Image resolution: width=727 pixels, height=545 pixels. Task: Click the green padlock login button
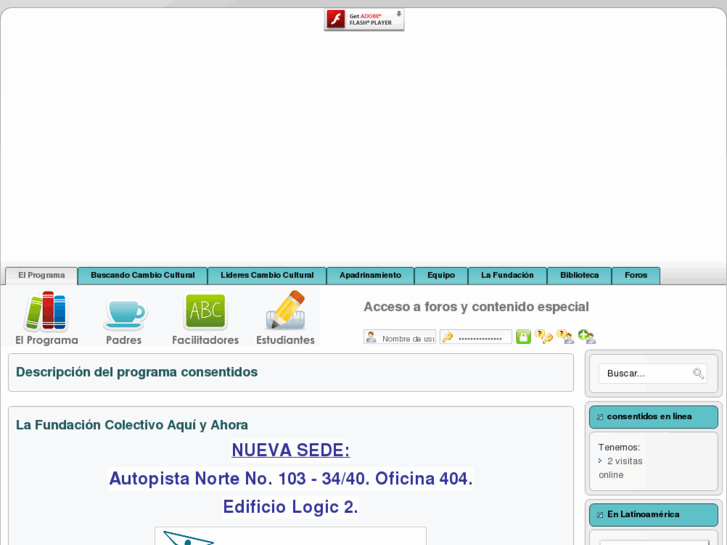523,337
